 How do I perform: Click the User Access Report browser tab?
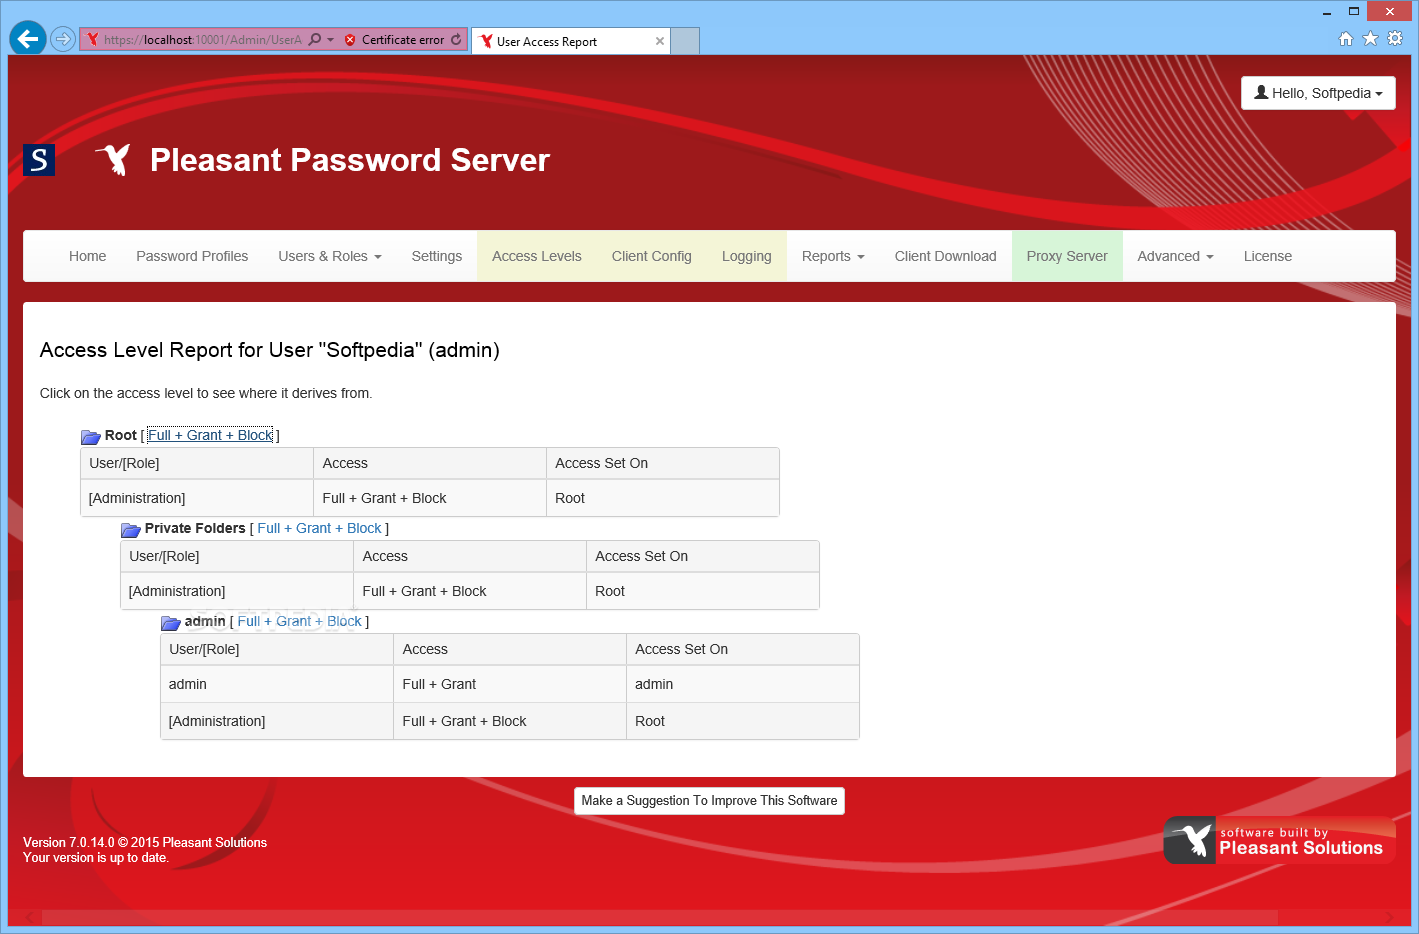pos(570,41)
